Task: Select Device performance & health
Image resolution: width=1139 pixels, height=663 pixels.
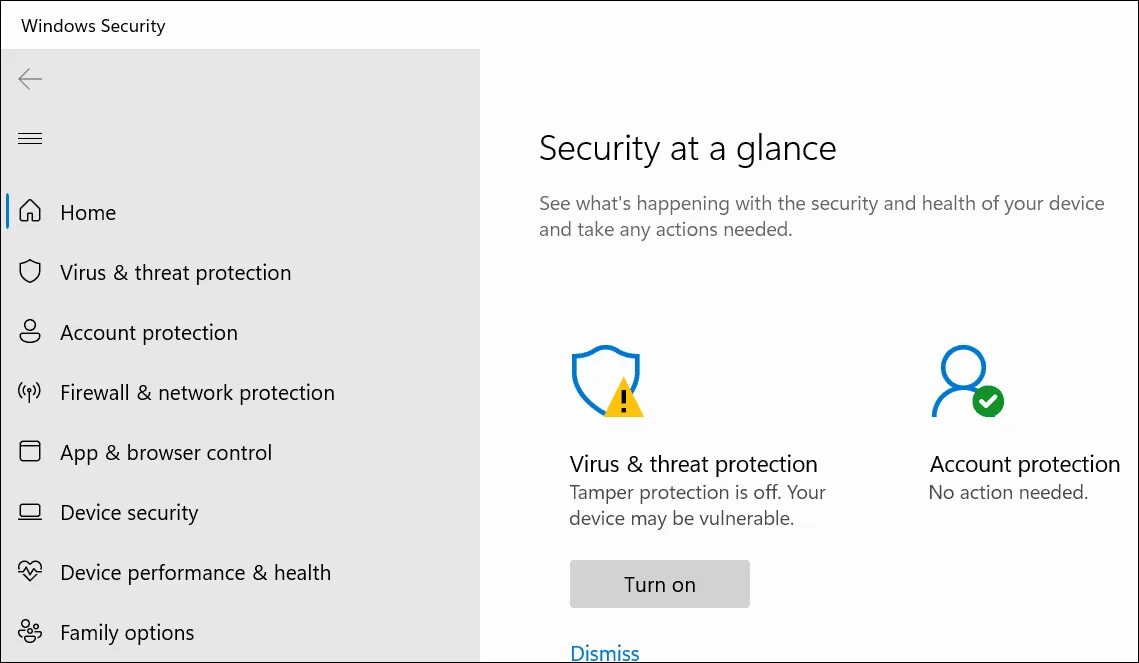Action: [x=195, y=573]
